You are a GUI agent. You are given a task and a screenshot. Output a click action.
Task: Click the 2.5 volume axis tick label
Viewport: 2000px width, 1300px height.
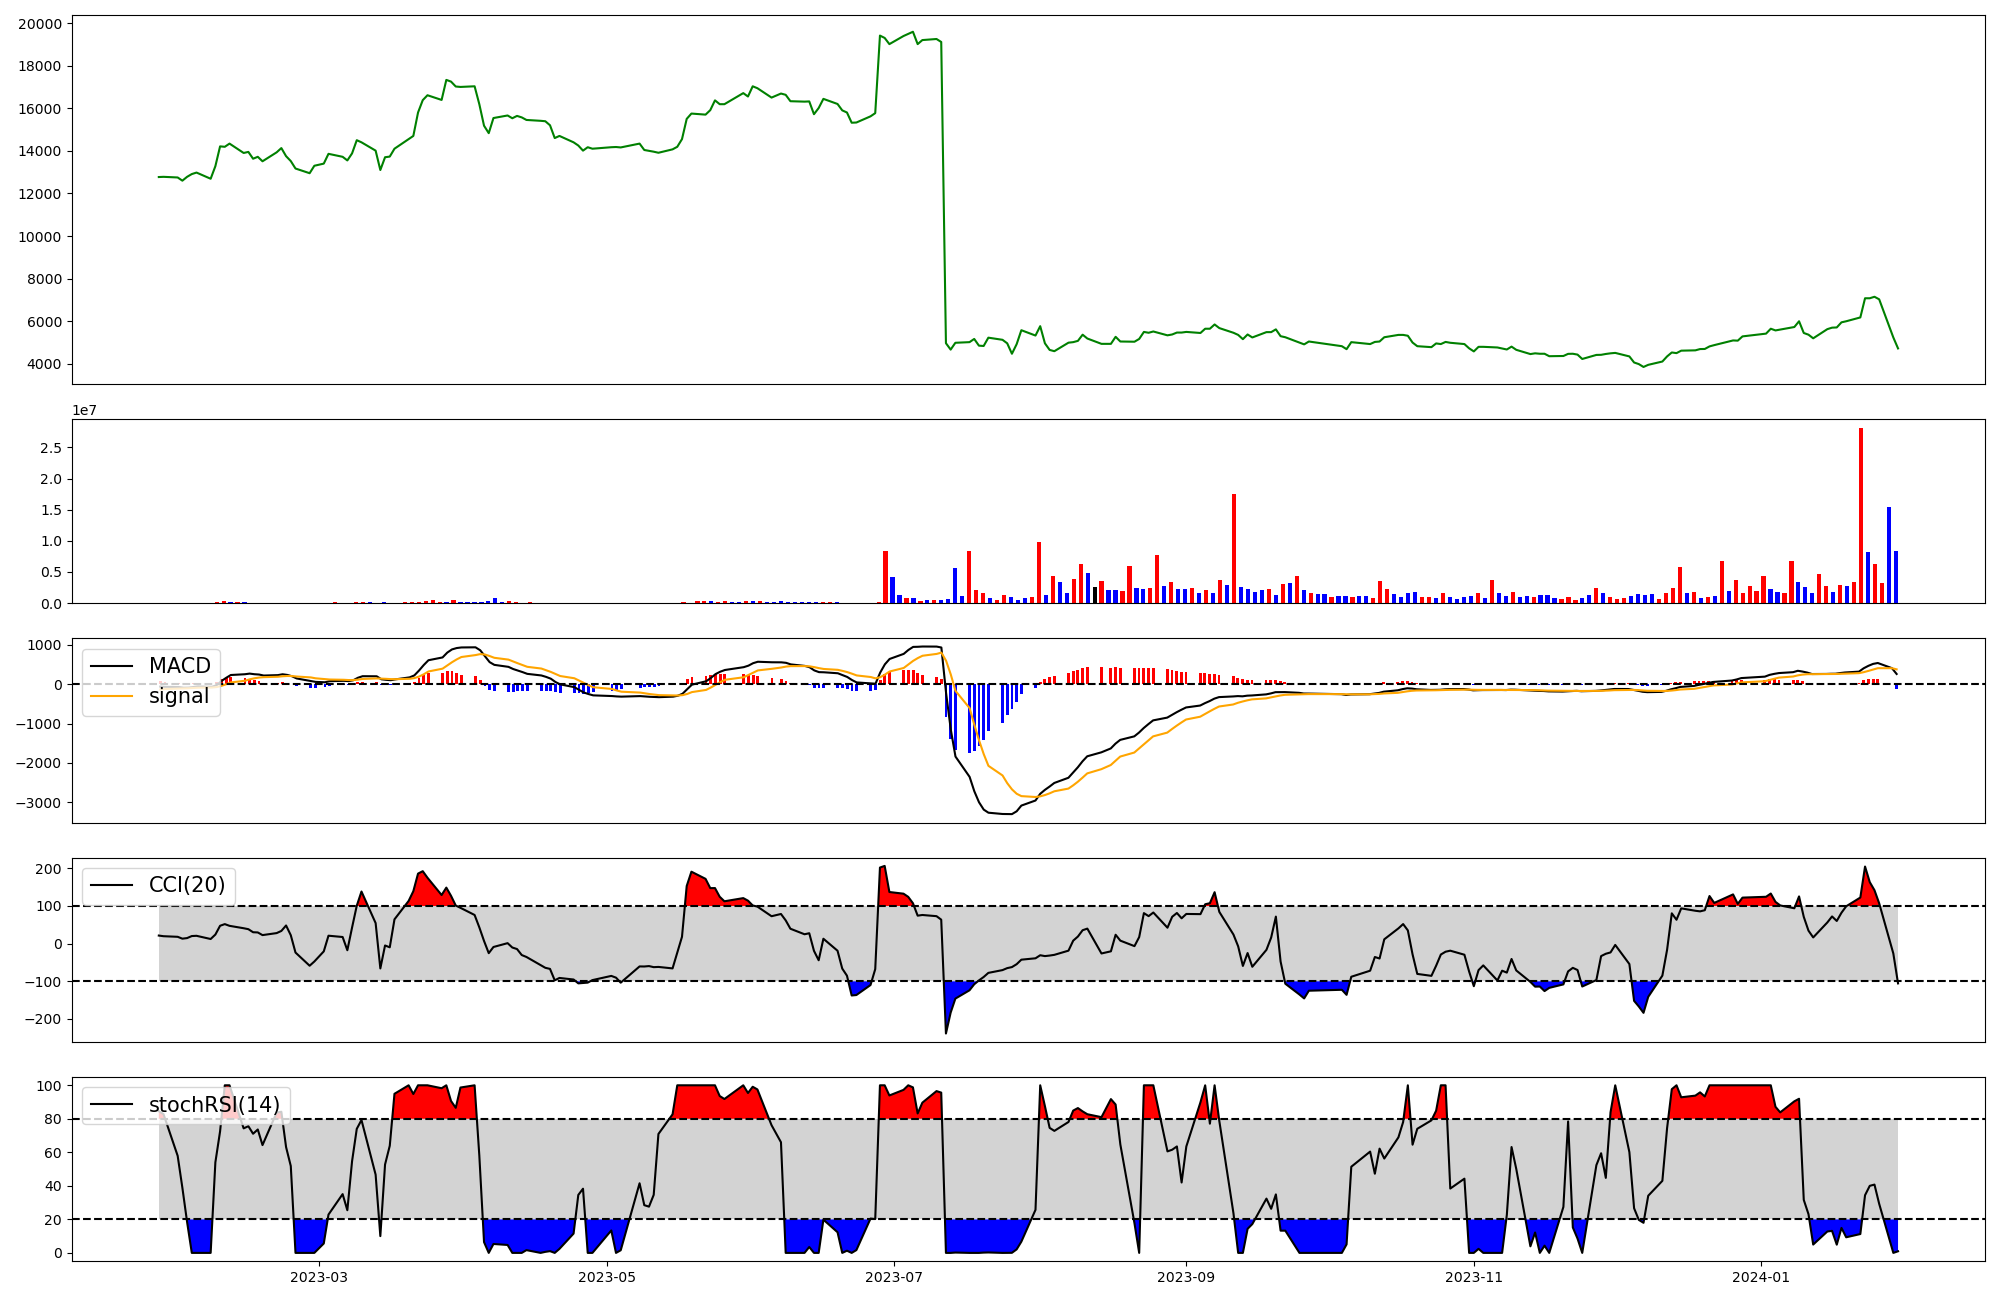51,448
